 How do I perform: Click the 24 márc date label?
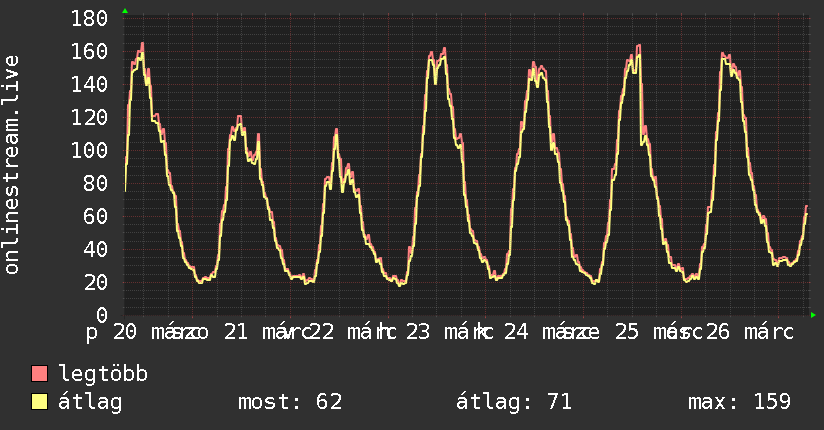coord(551,332)
